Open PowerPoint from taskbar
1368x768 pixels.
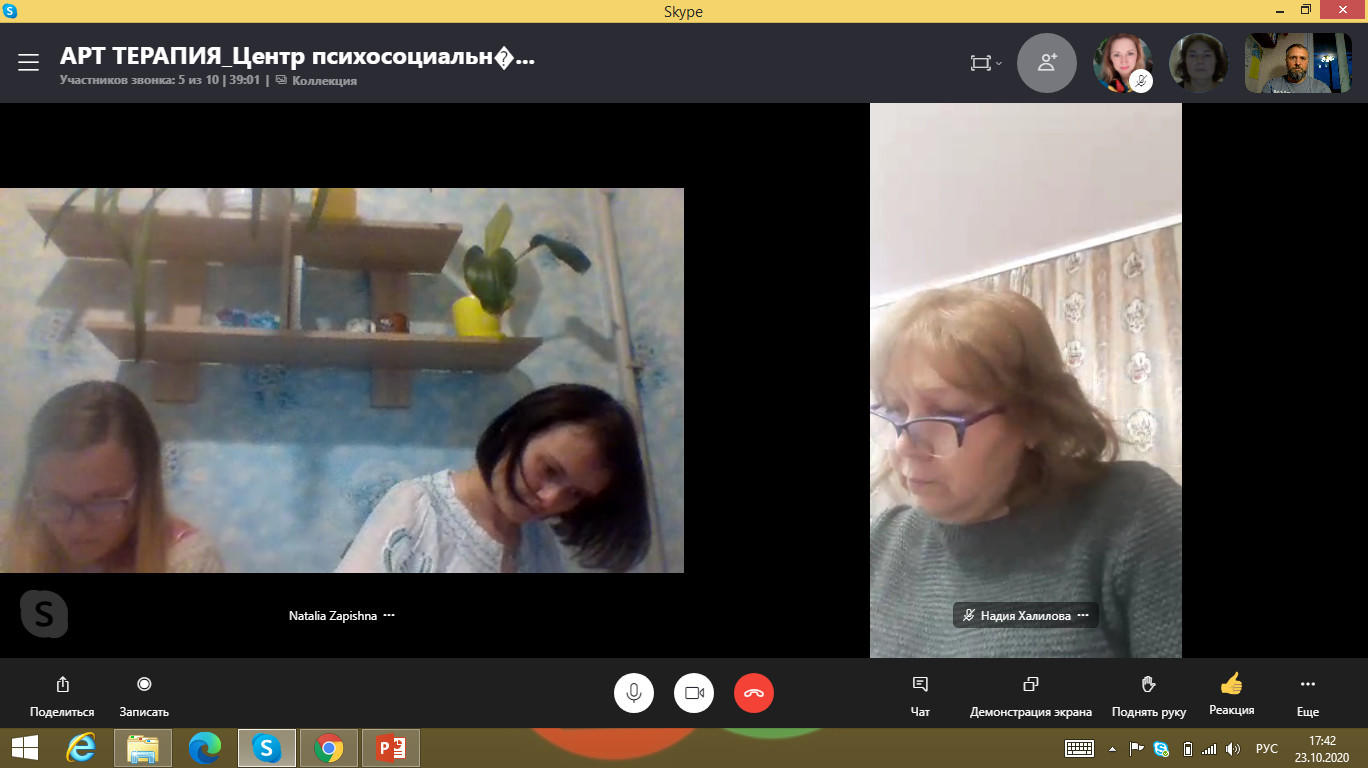tap(390, 748)
